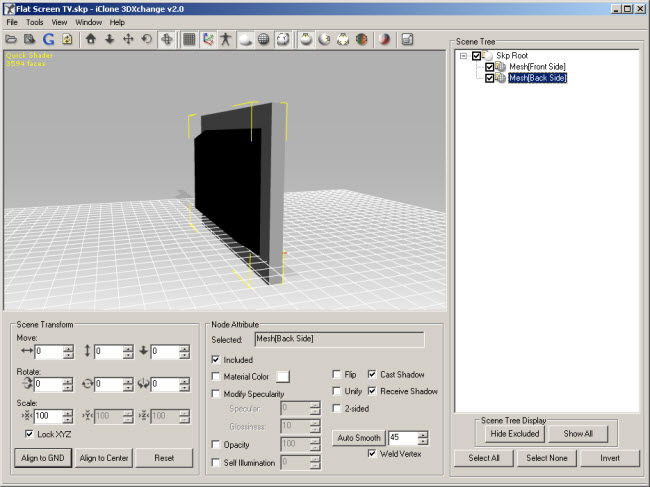Disable the Cast Shadow checkbox
Screen dimensions: 650x487
(x=372, y=374)
